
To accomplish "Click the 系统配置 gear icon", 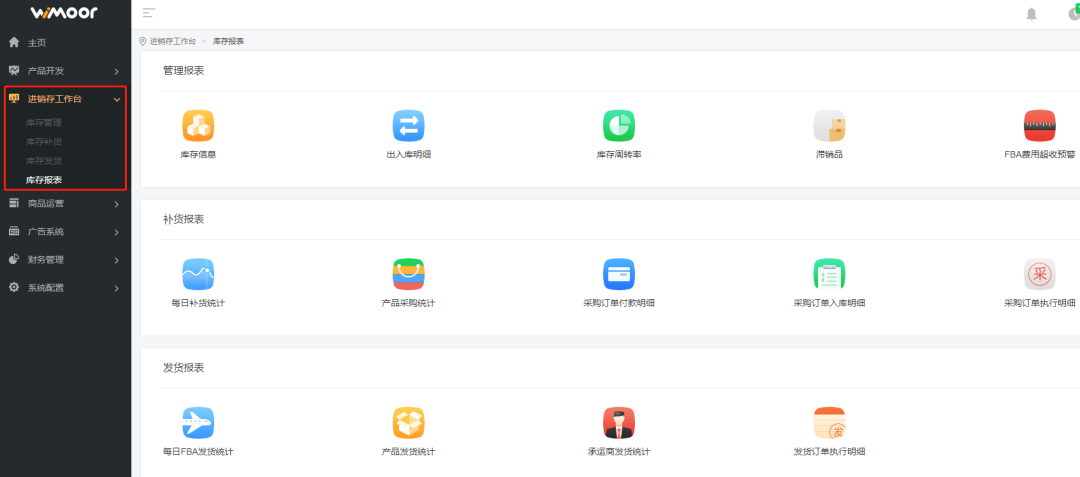I will coord(14,288).
